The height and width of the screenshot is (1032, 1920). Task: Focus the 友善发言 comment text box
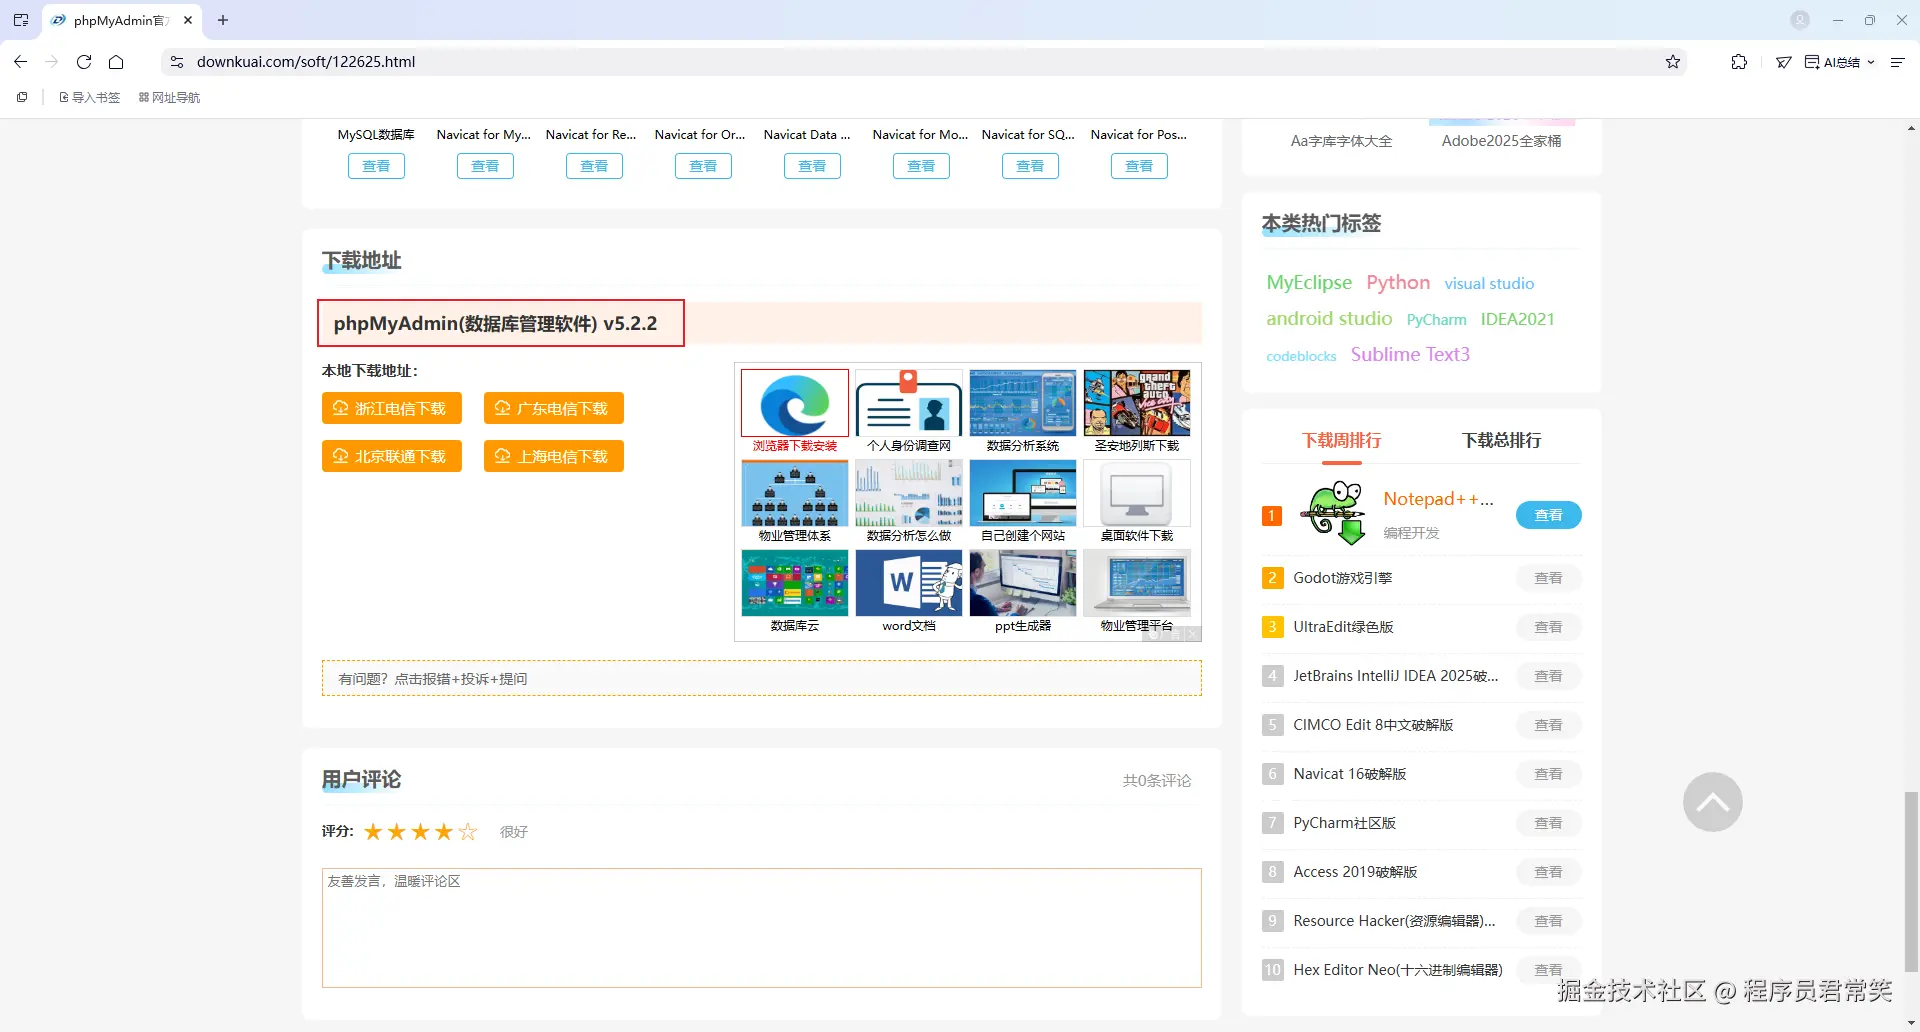762,928
